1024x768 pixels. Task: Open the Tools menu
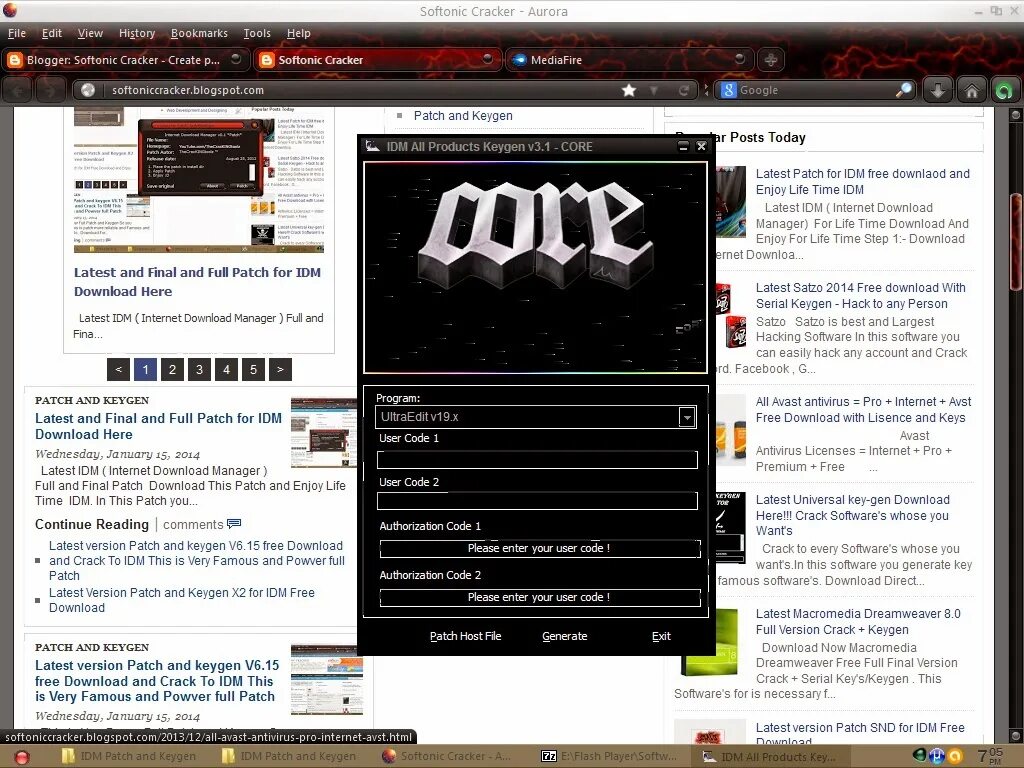[x=257, y=33]
